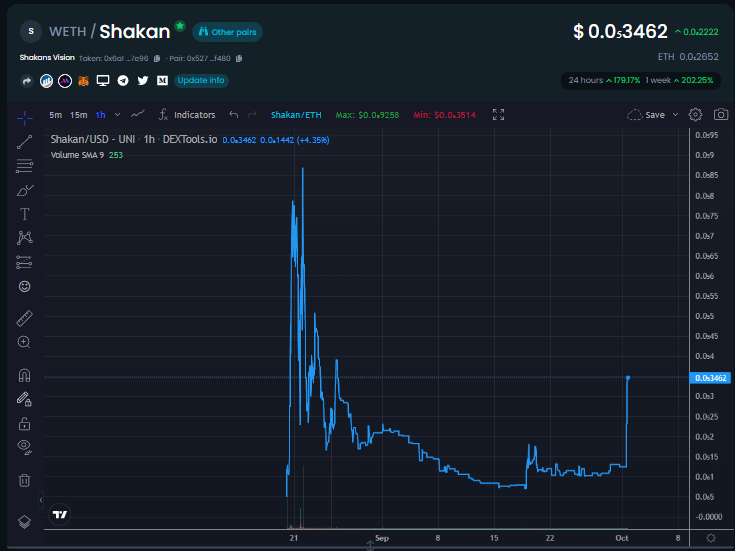Collapse the drawing toolbar side arrow
Image resolution: width=735 pixels, height=551 pixels.
[41, 500]
